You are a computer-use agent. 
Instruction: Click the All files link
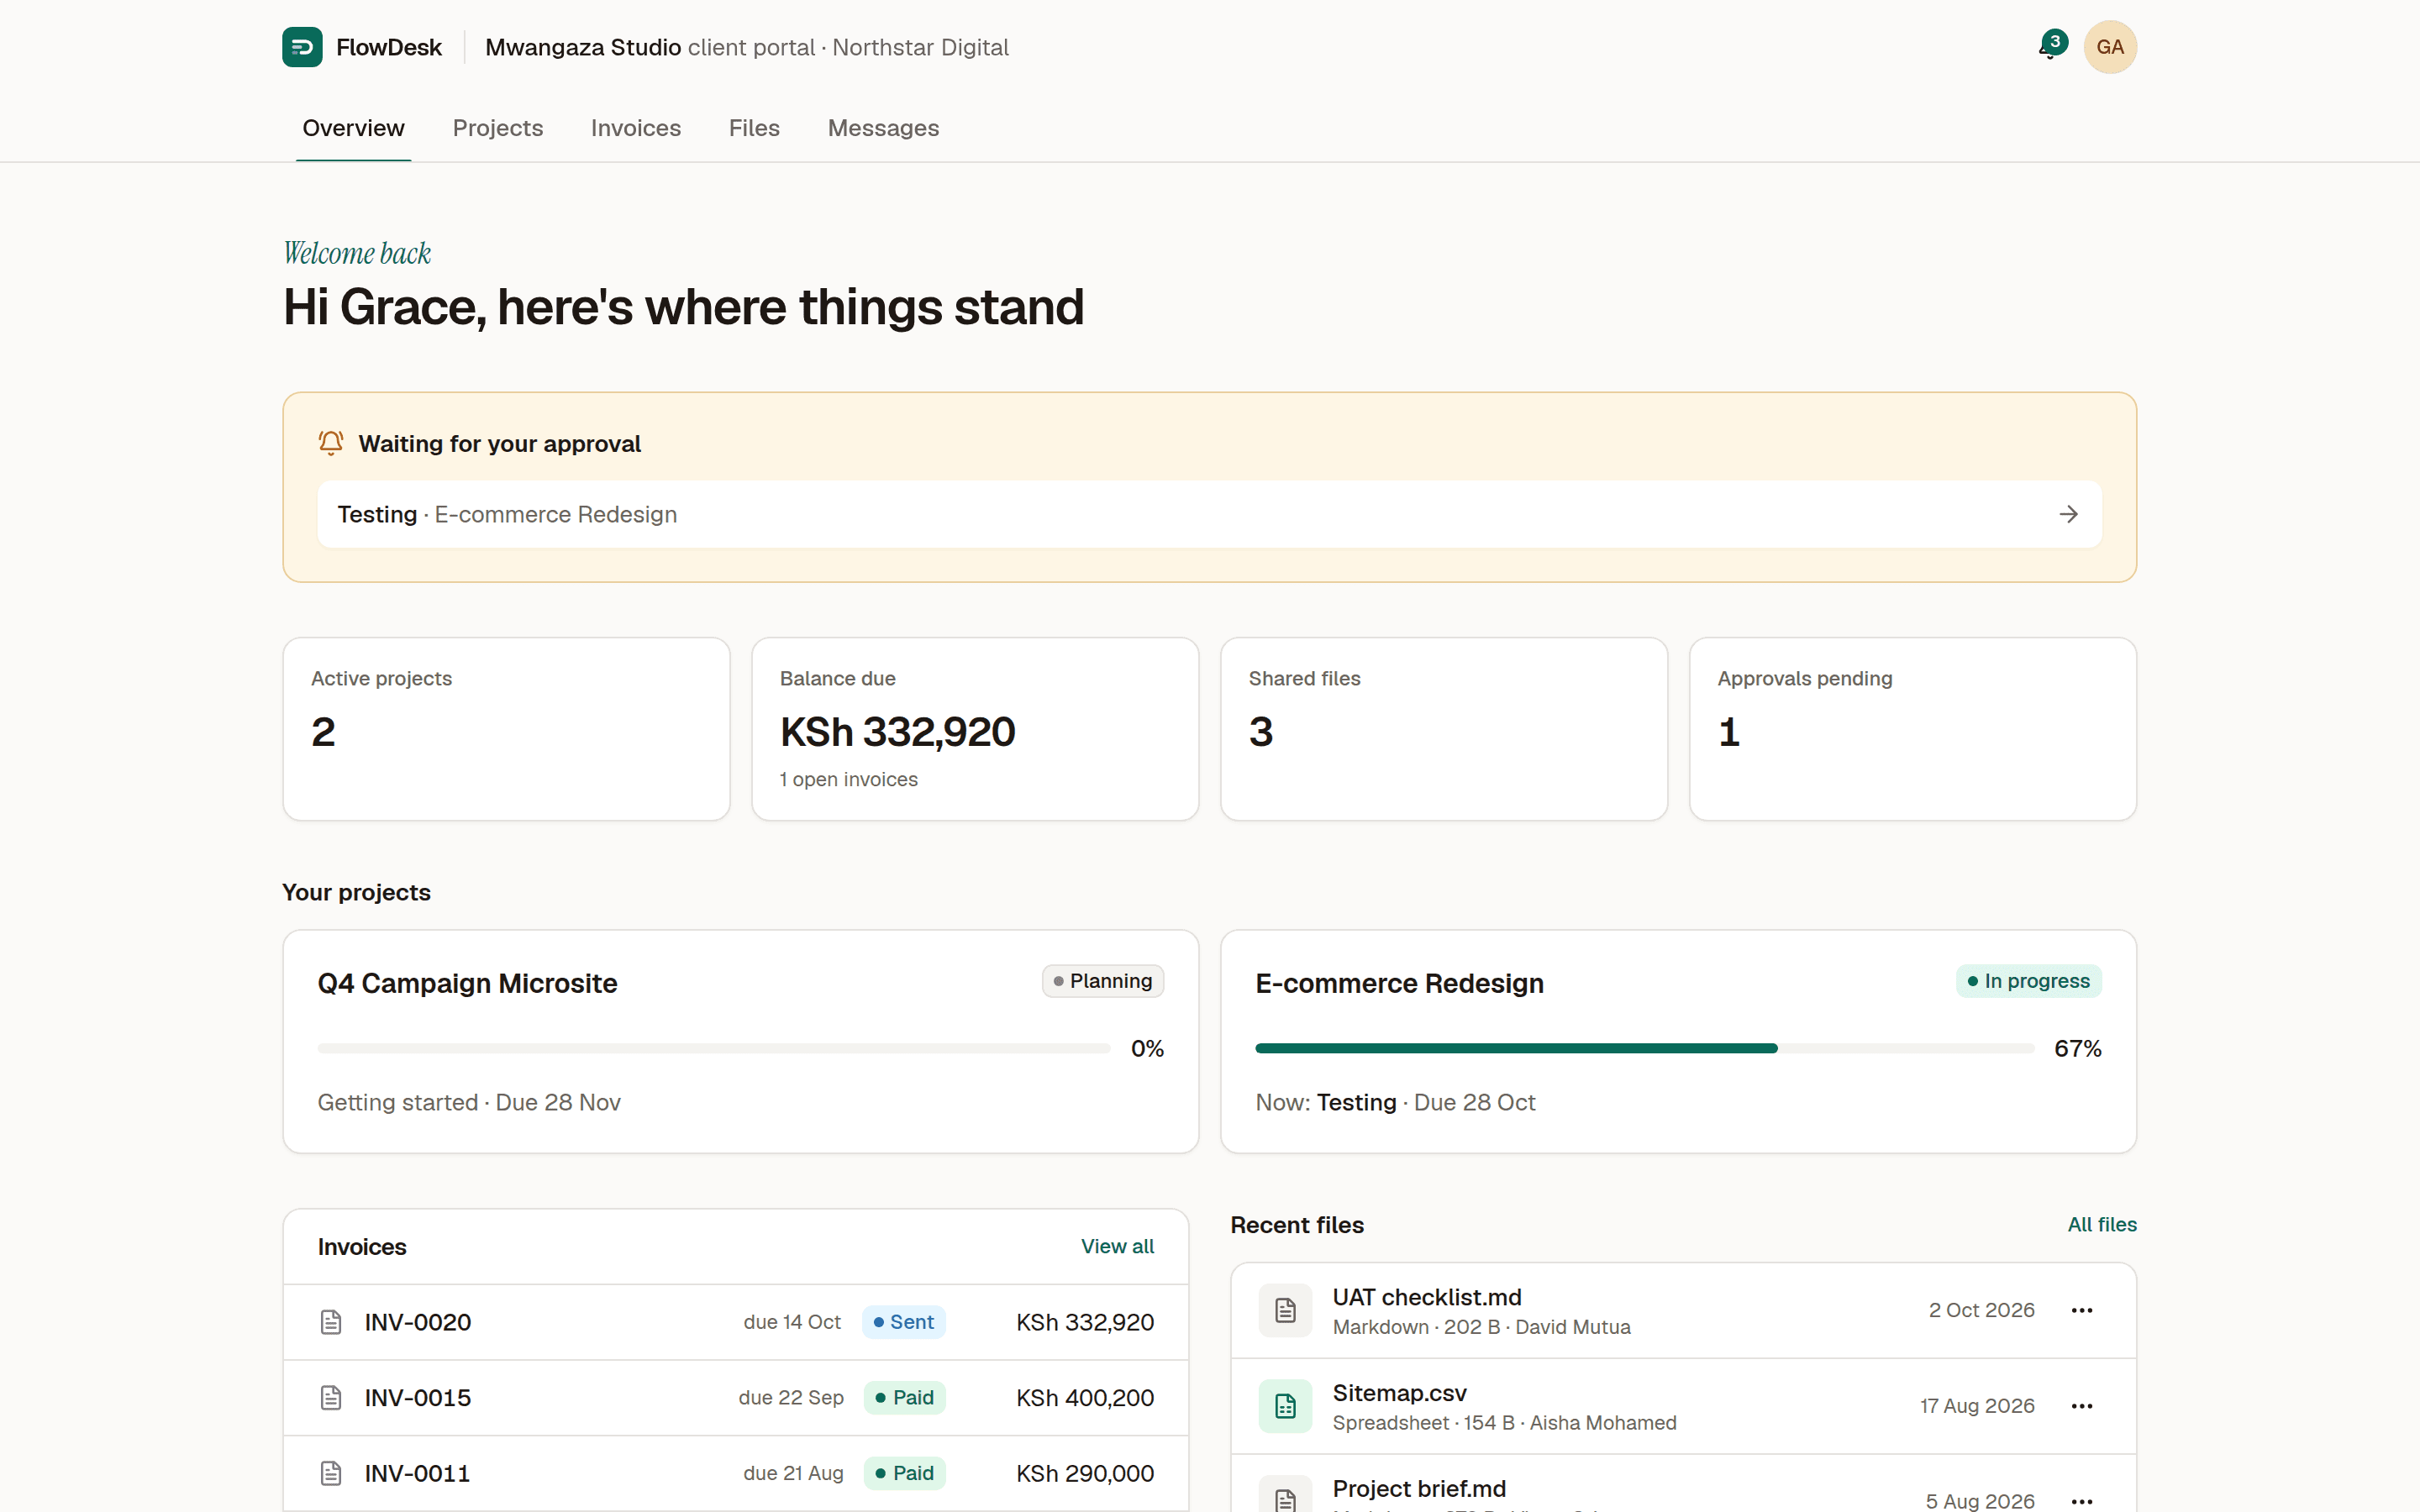point(2102,1224)
